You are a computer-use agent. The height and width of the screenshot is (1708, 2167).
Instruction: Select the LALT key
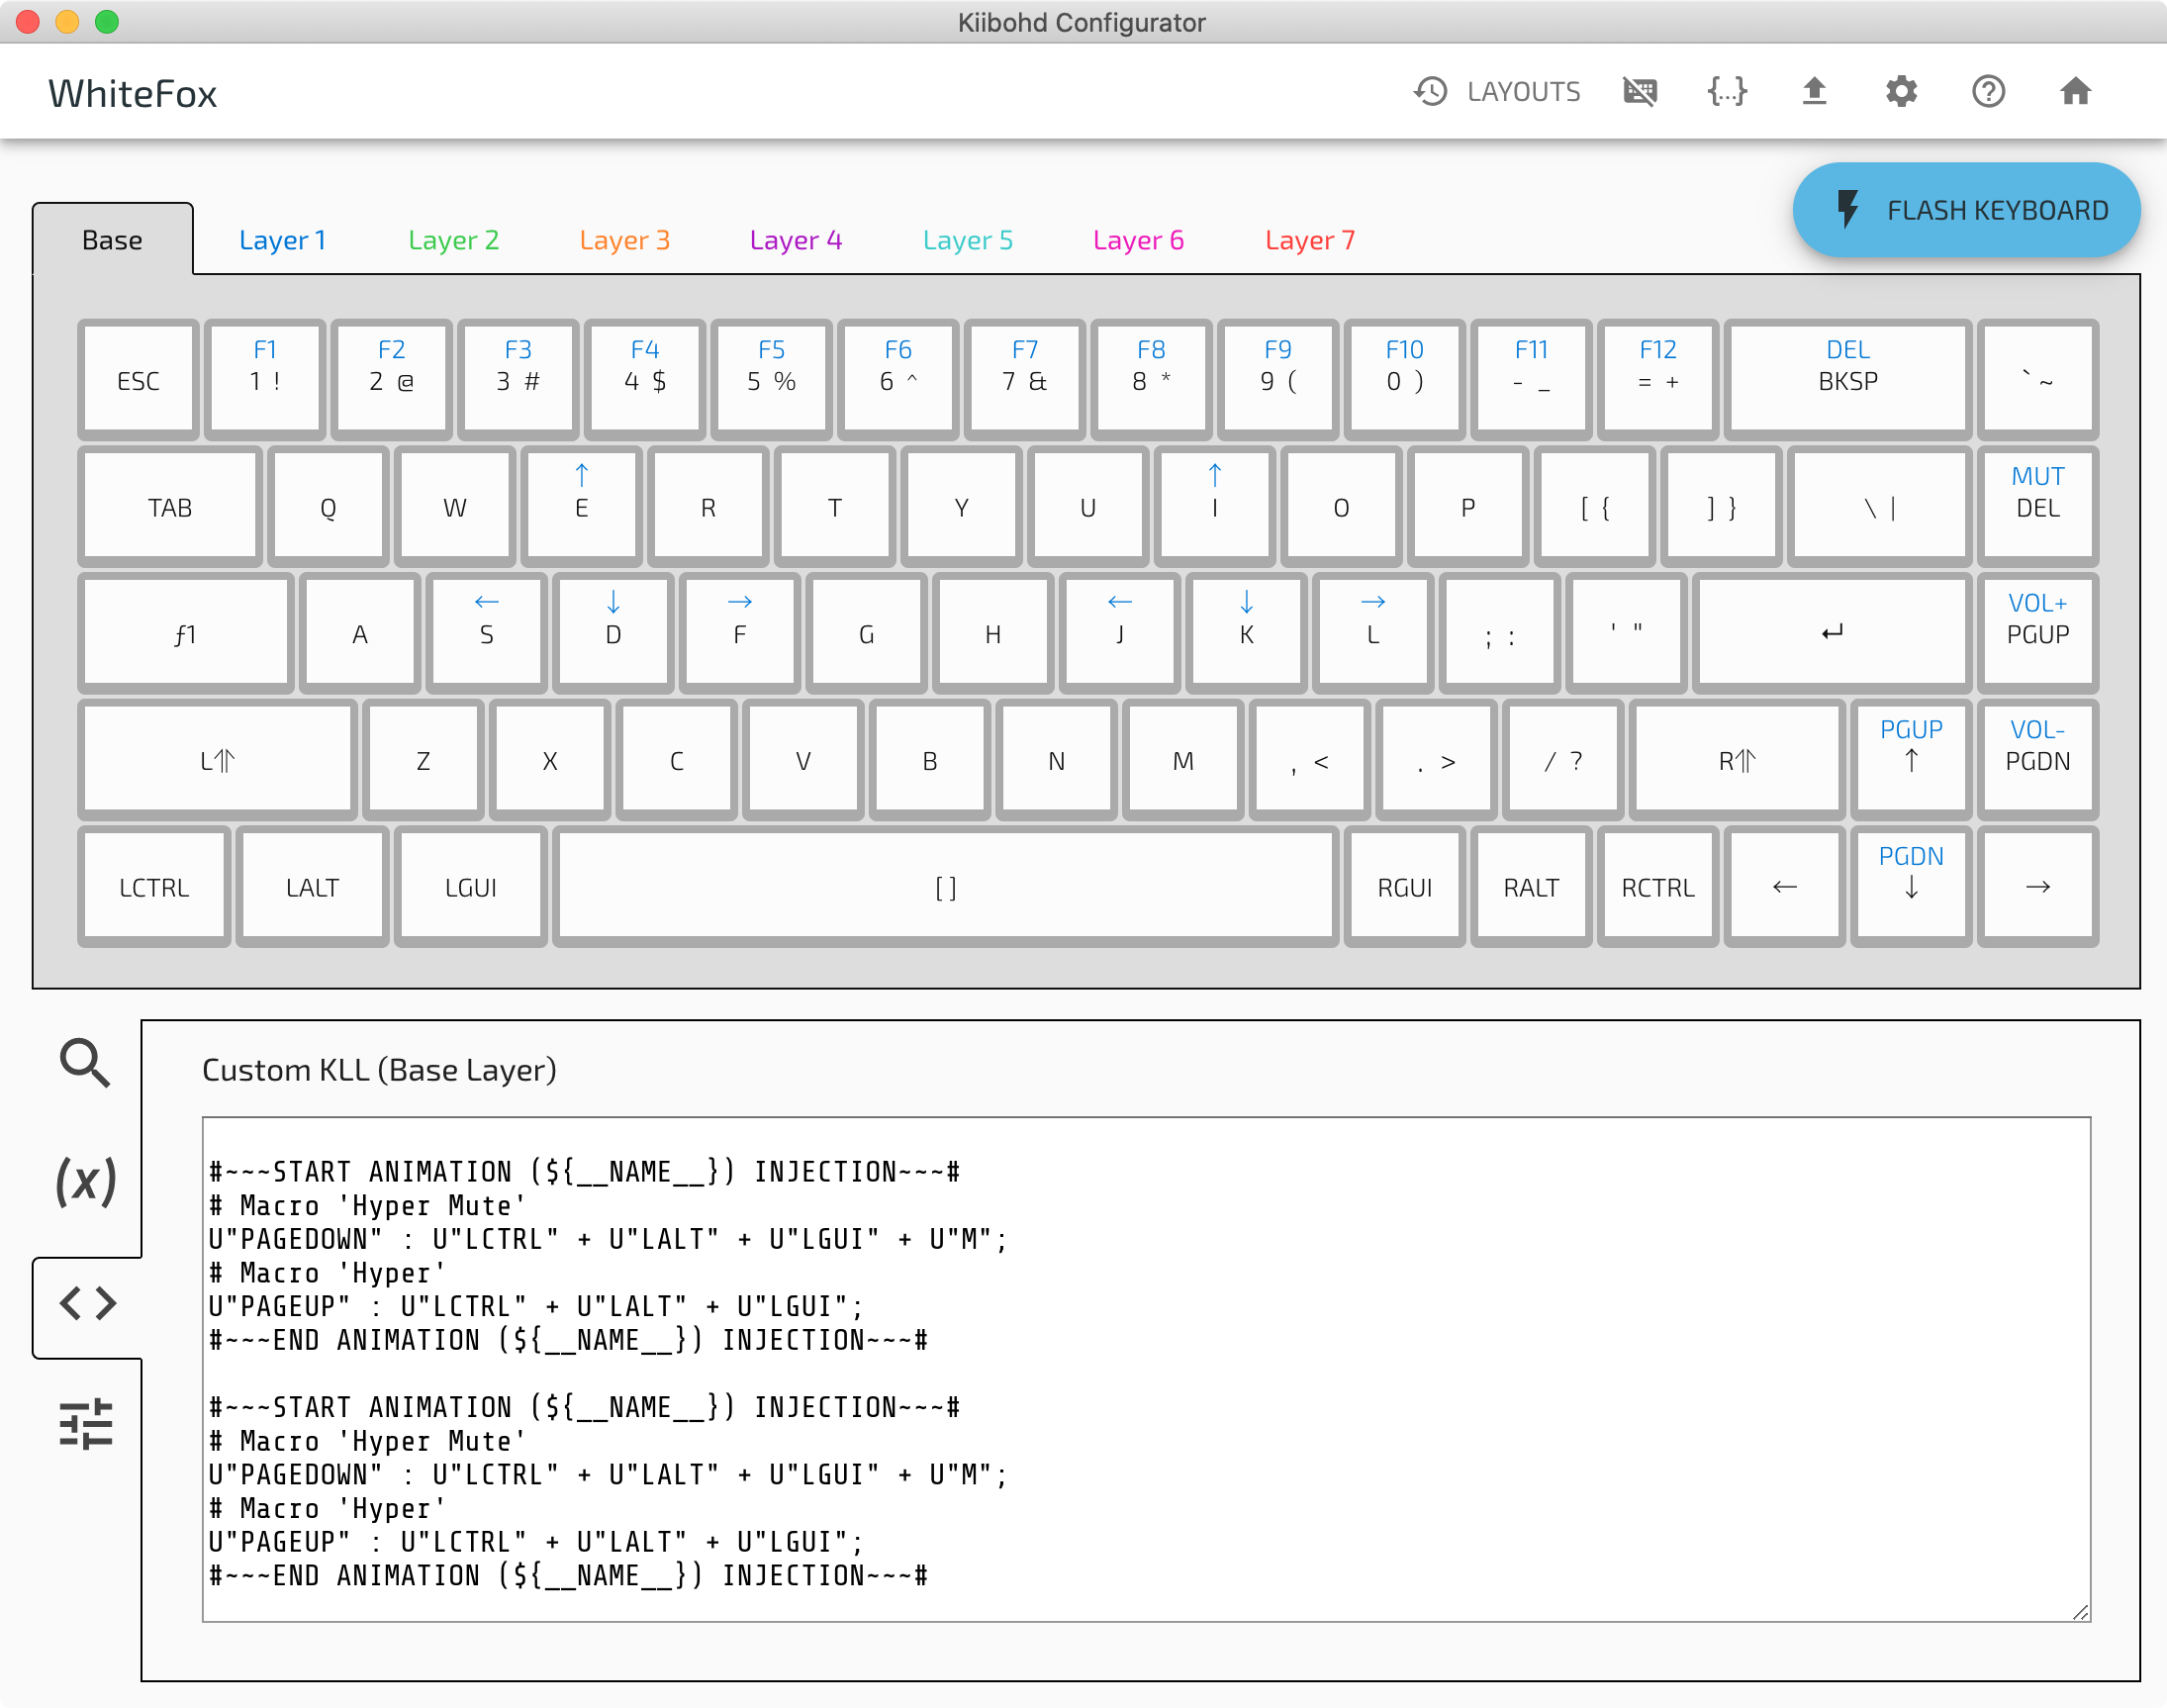312,887
